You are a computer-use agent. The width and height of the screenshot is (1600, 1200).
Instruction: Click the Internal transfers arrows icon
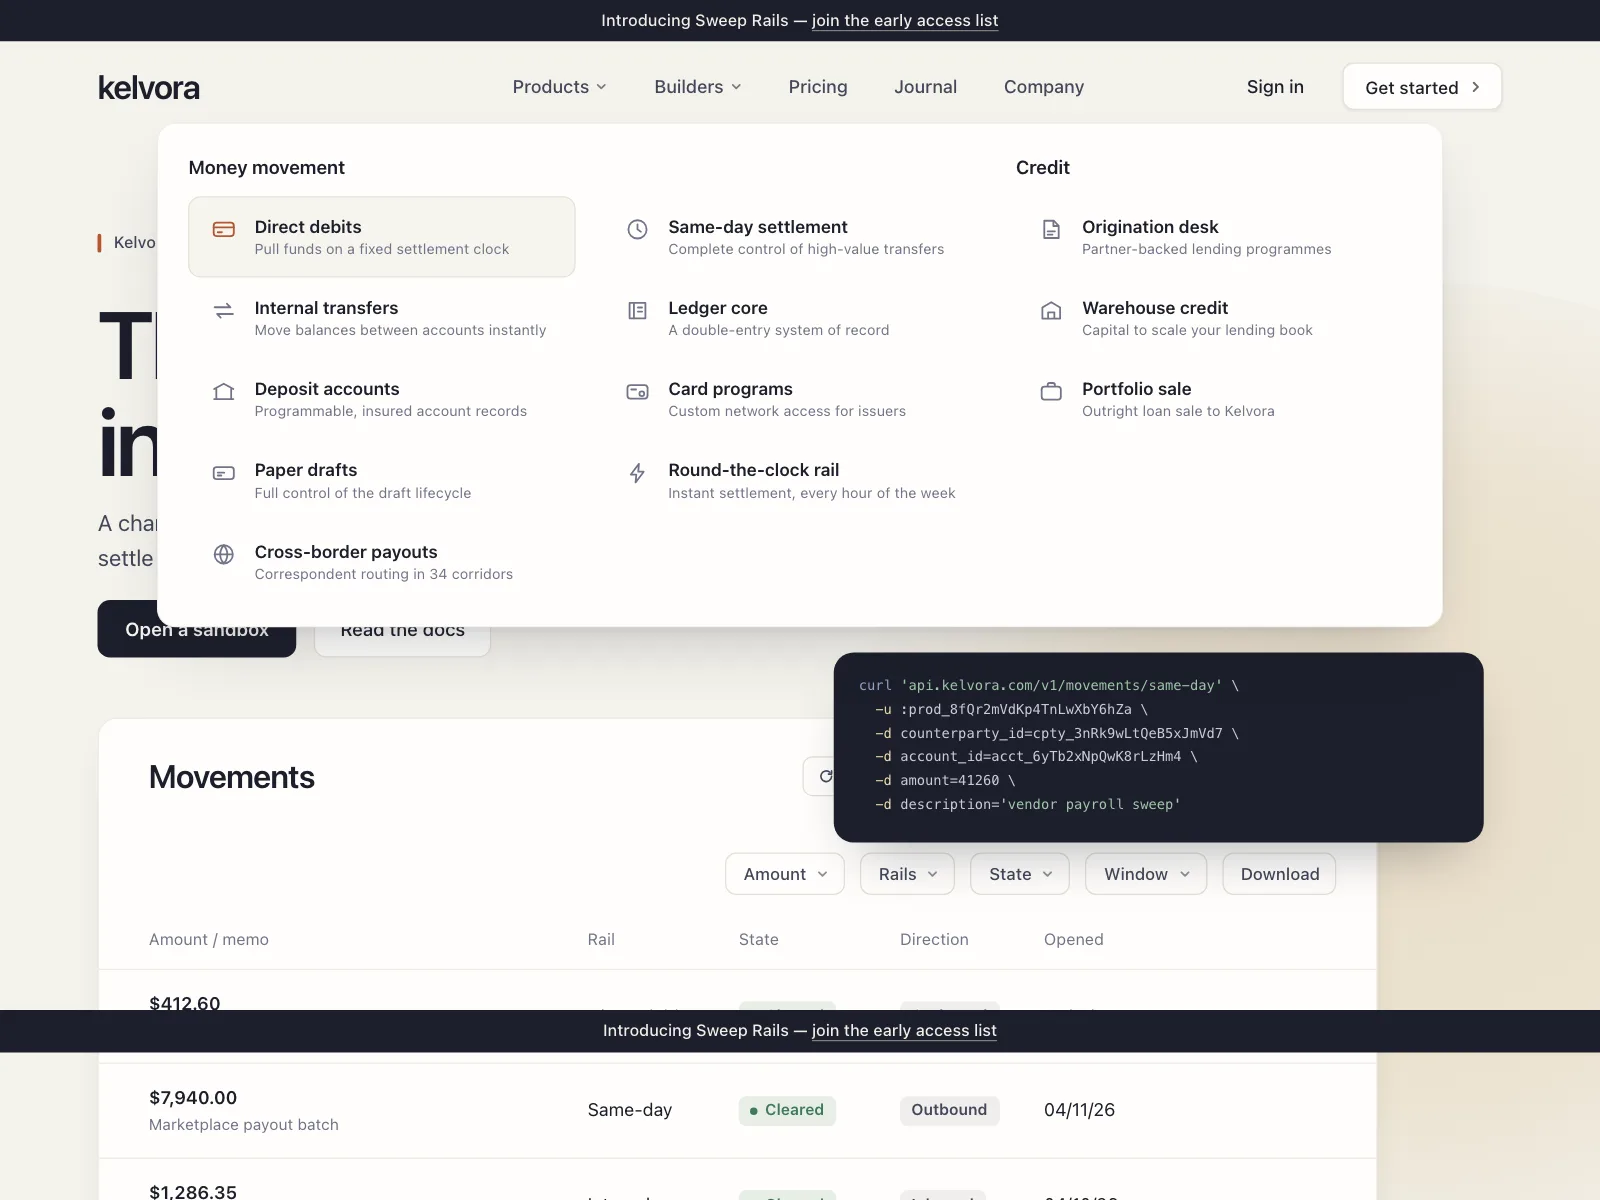(224, 311)
